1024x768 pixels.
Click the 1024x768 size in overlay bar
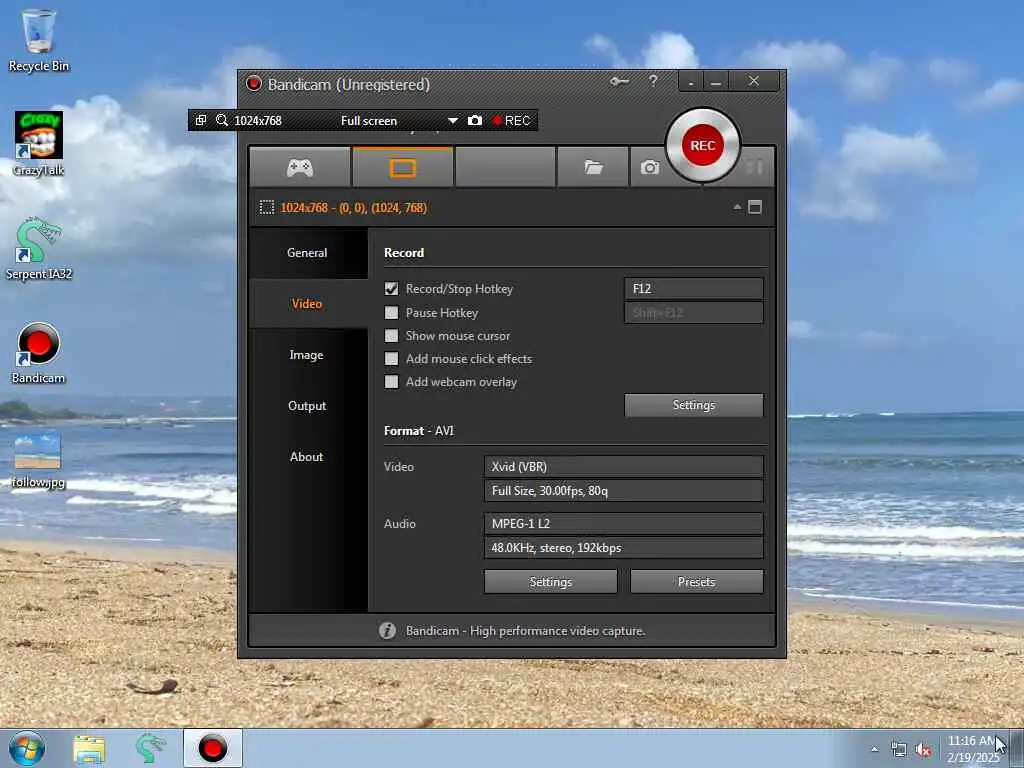click(258, 121)
